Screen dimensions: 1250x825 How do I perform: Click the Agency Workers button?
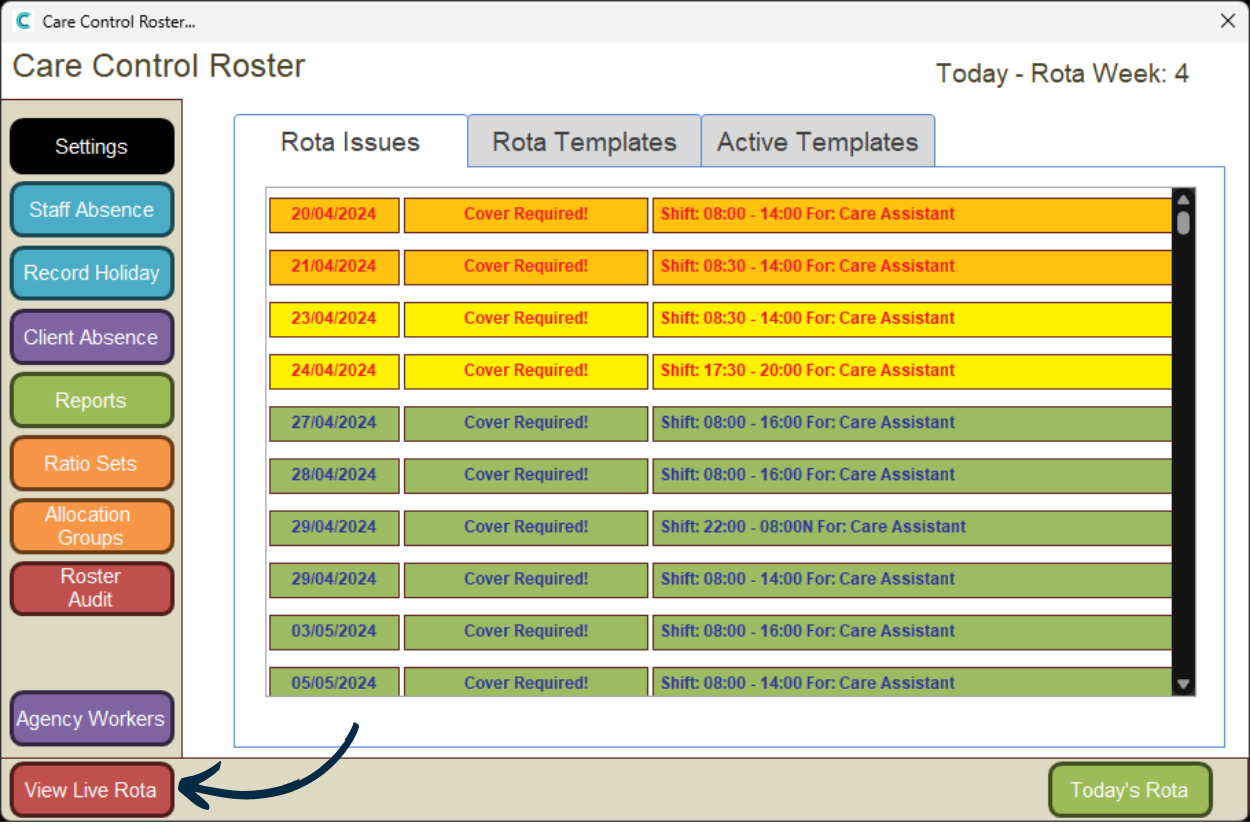91,719
